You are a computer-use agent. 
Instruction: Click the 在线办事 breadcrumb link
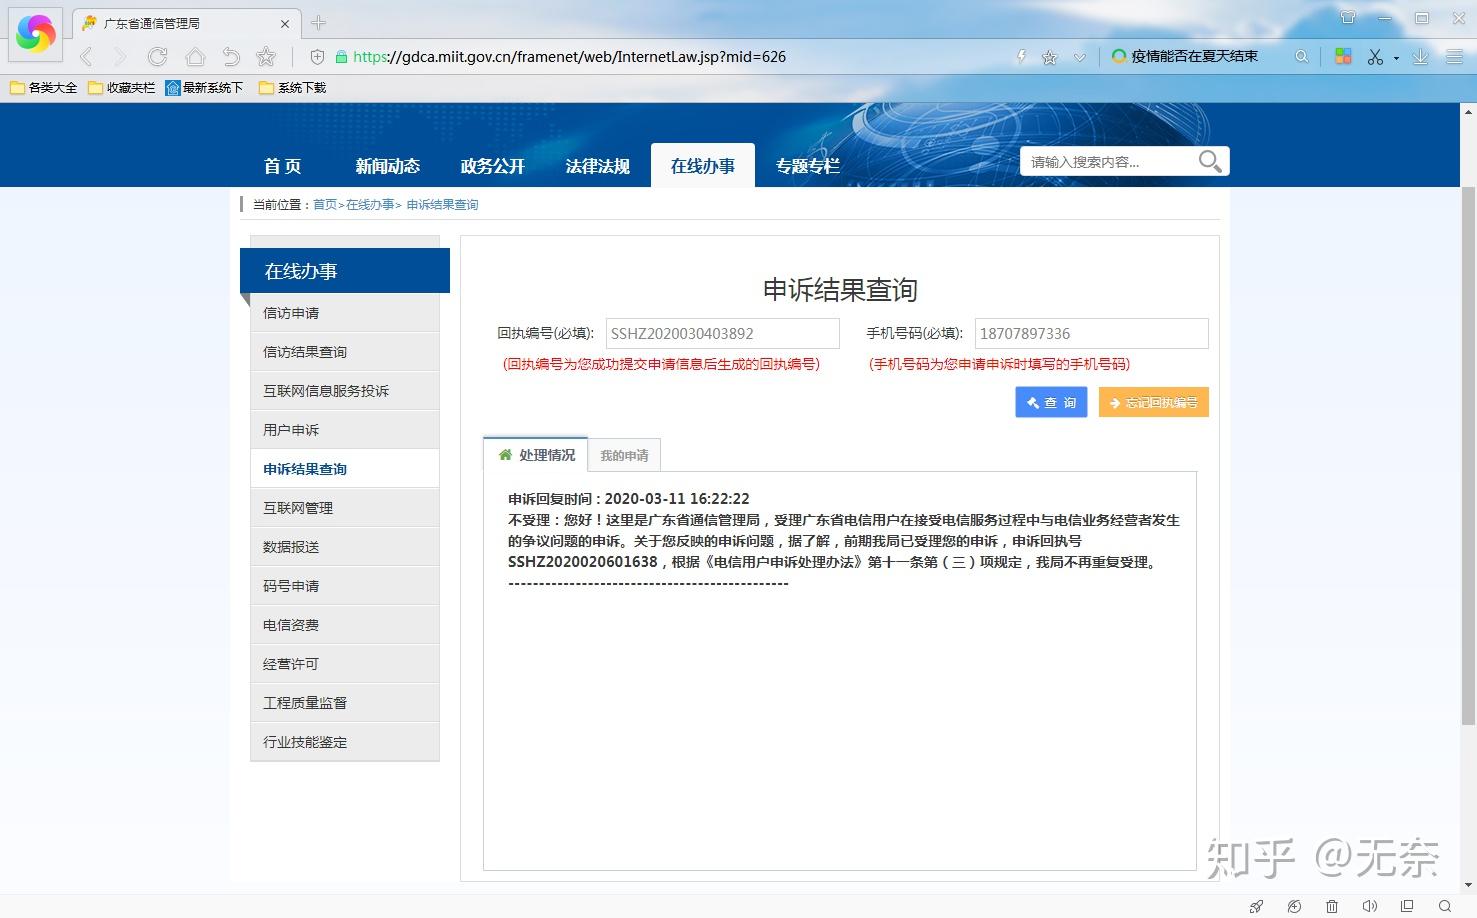[x=370, y=205]
